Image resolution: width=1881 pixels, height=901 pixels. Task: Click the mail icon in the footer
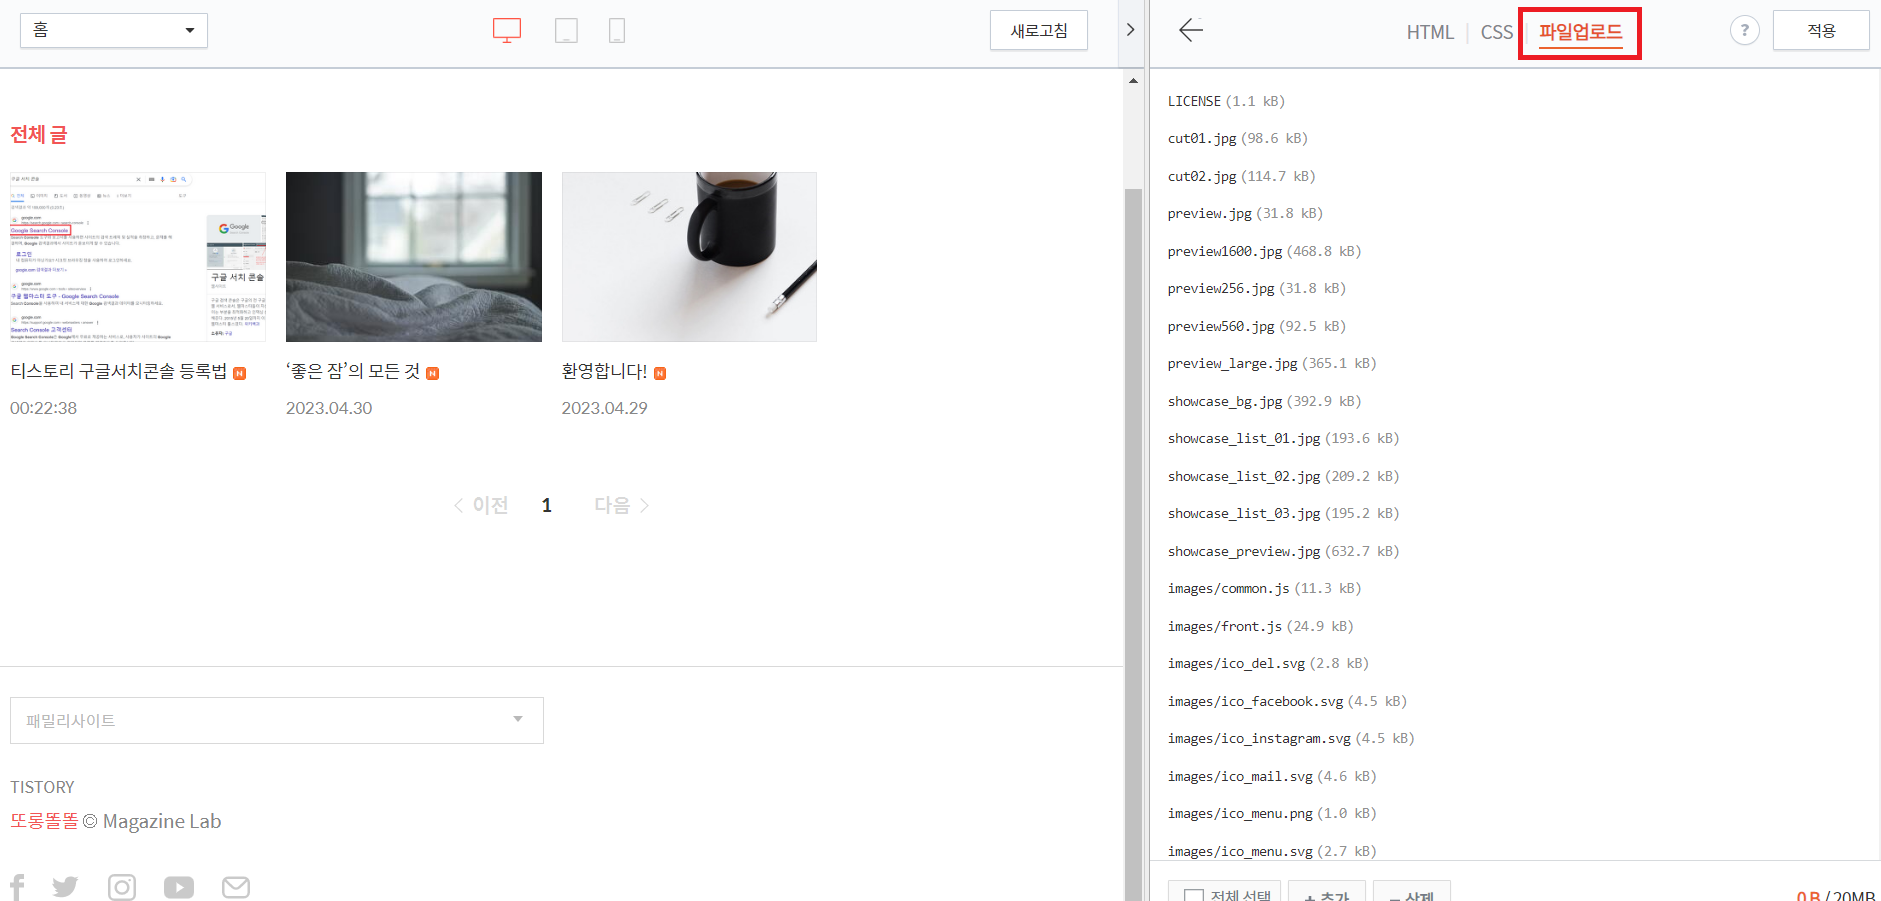[x=236, y=887]
